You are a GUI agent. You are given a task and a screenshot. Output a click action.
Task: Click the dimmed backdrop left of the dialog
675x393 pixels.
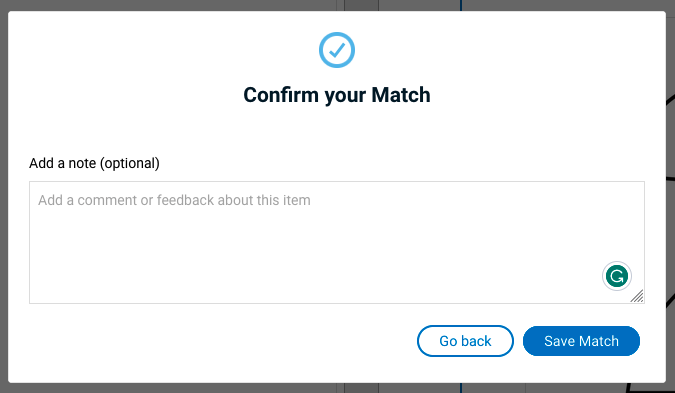click(3, 196)
